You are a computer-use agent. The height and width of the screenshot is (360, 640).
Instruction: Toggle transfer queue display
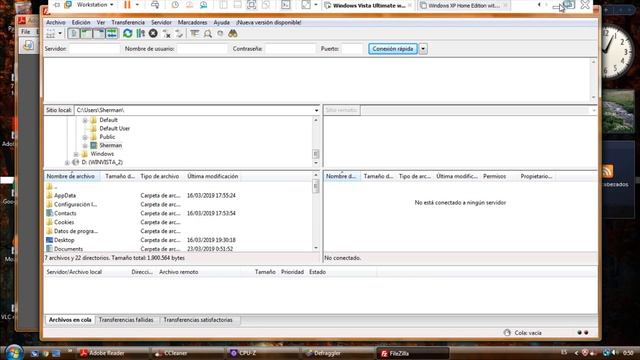111,33
